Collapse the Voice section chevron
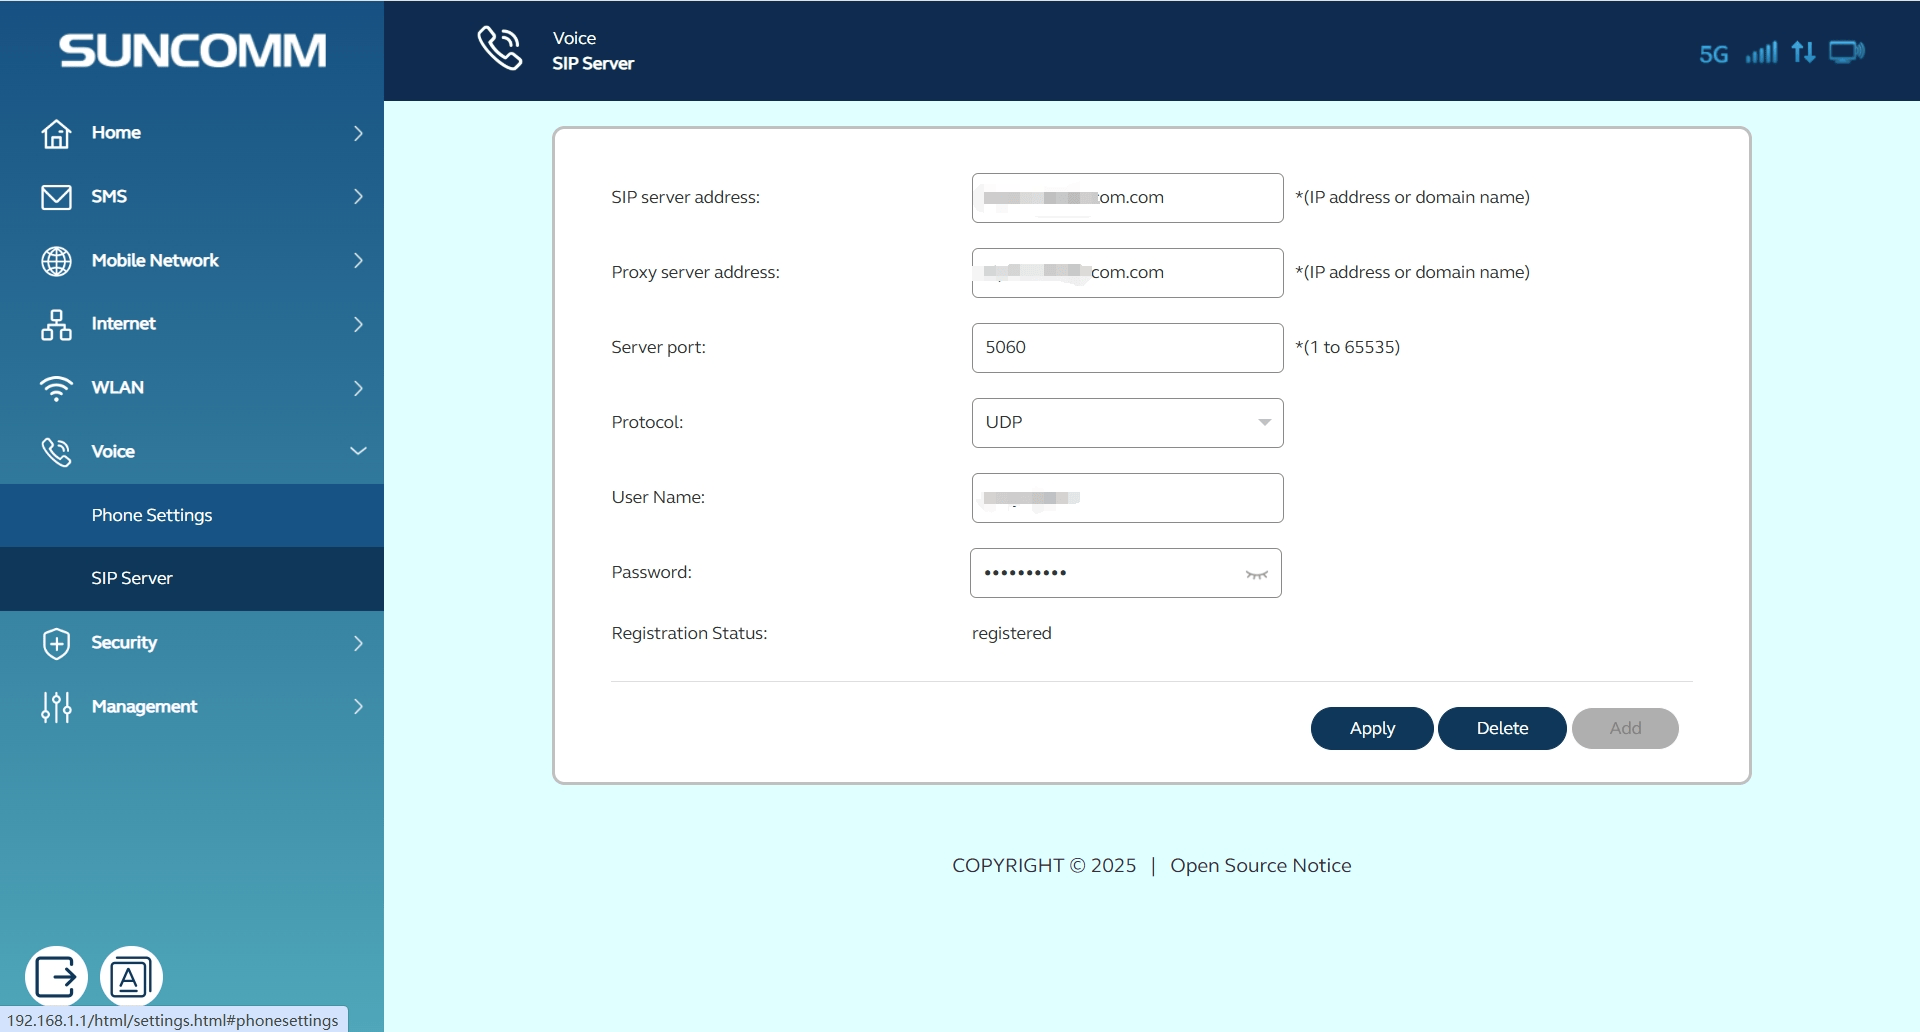Viewport: 1920px width, 1032px height. 358,451
